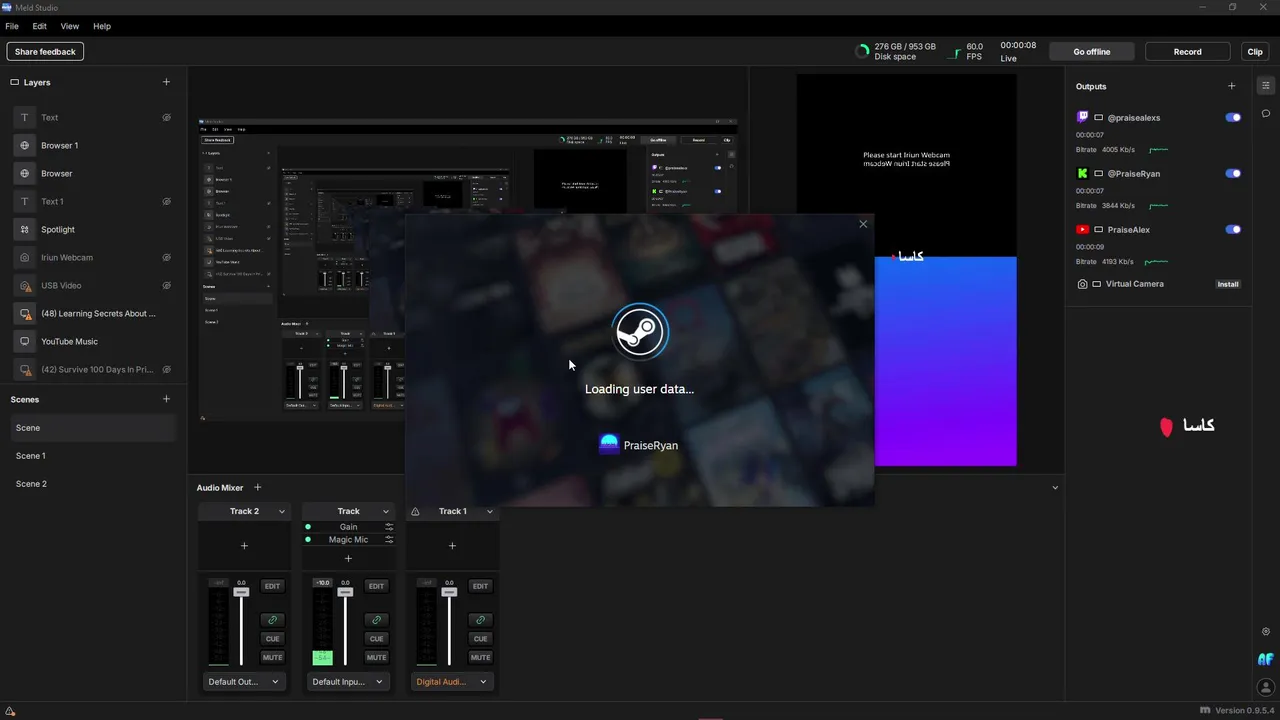Click the Virtual Camera icon
Viewport: 1280px width, 720px height.
pyautogui.click(x=1082, y=284)
